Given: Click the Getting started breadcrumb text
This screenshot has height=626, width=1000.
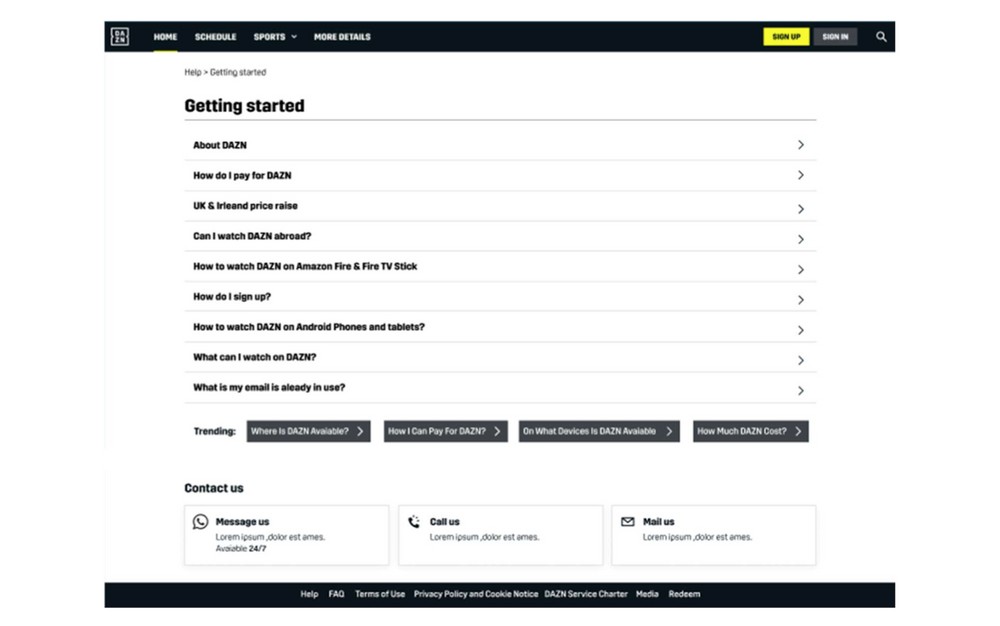Looking at the screenshot, I should pos(238,72).
